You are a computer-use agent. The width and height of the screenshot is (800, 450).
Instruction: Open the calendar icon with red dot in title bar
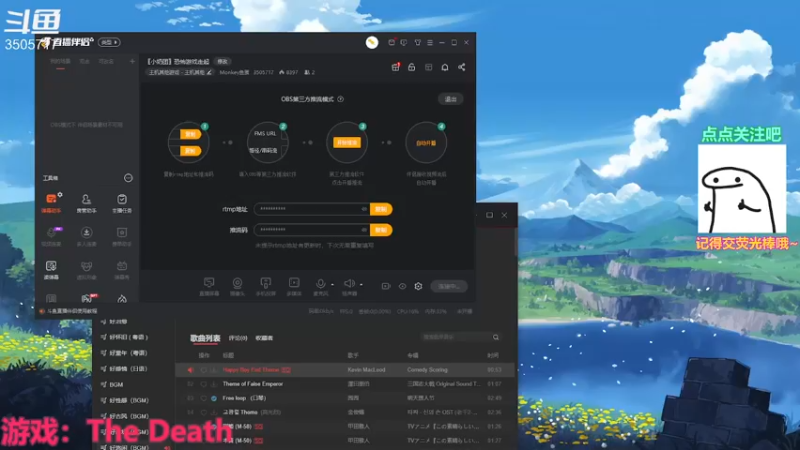(x=391, y=42)
